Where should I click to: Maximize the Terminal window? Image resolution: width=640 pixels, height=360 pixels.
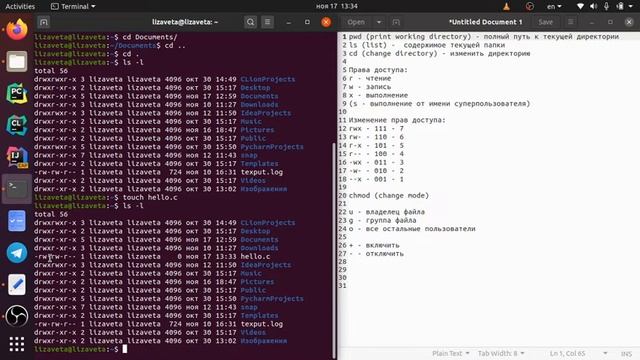pos(307,22)
